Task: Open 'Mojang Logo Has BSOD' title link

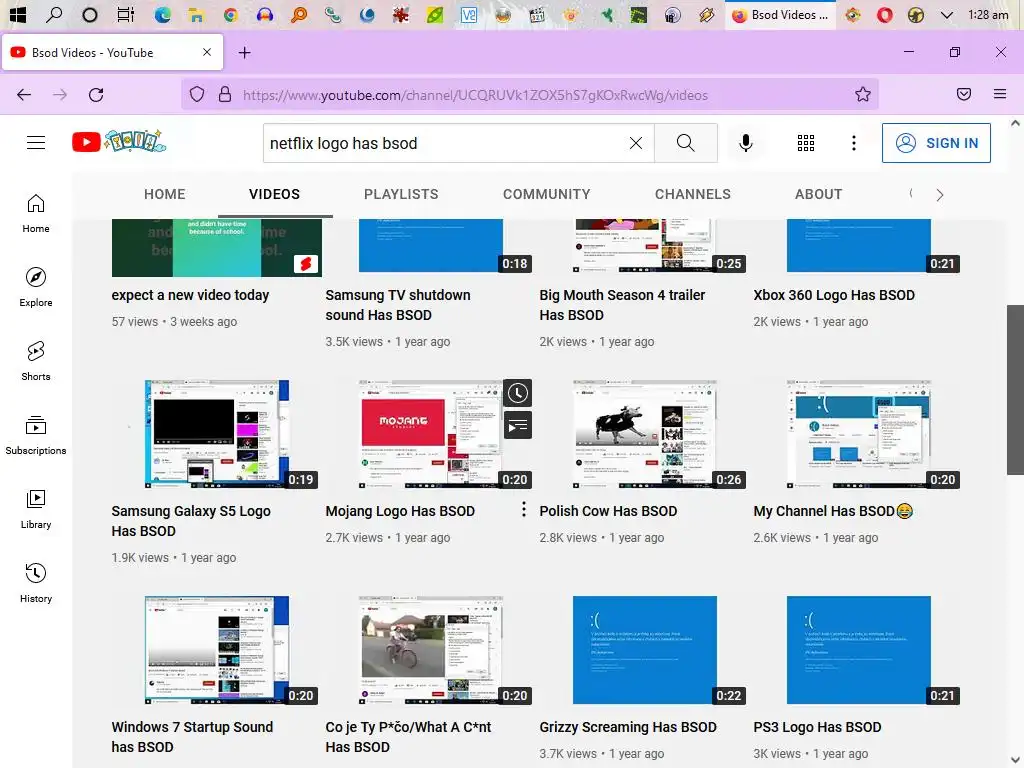Action: coord(400,511)
